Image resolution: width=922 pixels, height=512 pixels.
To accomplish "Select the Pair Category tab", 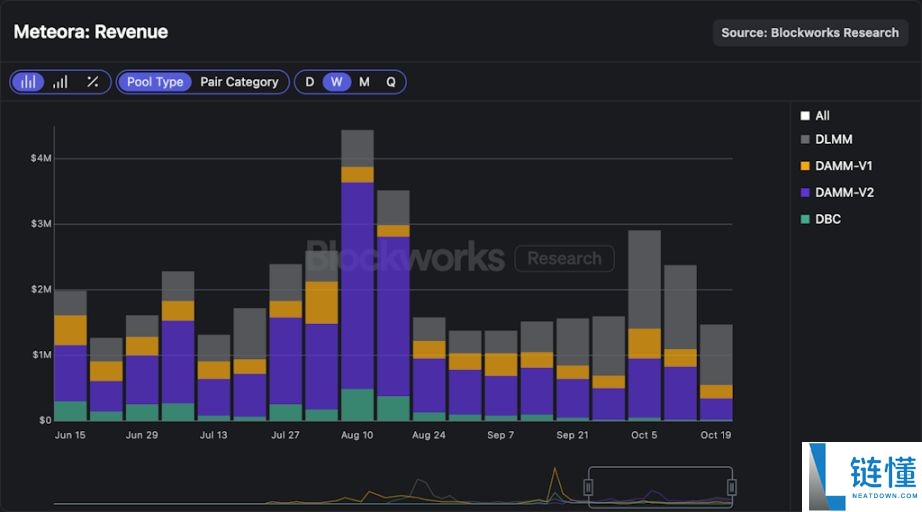I will tap(239, 82).
